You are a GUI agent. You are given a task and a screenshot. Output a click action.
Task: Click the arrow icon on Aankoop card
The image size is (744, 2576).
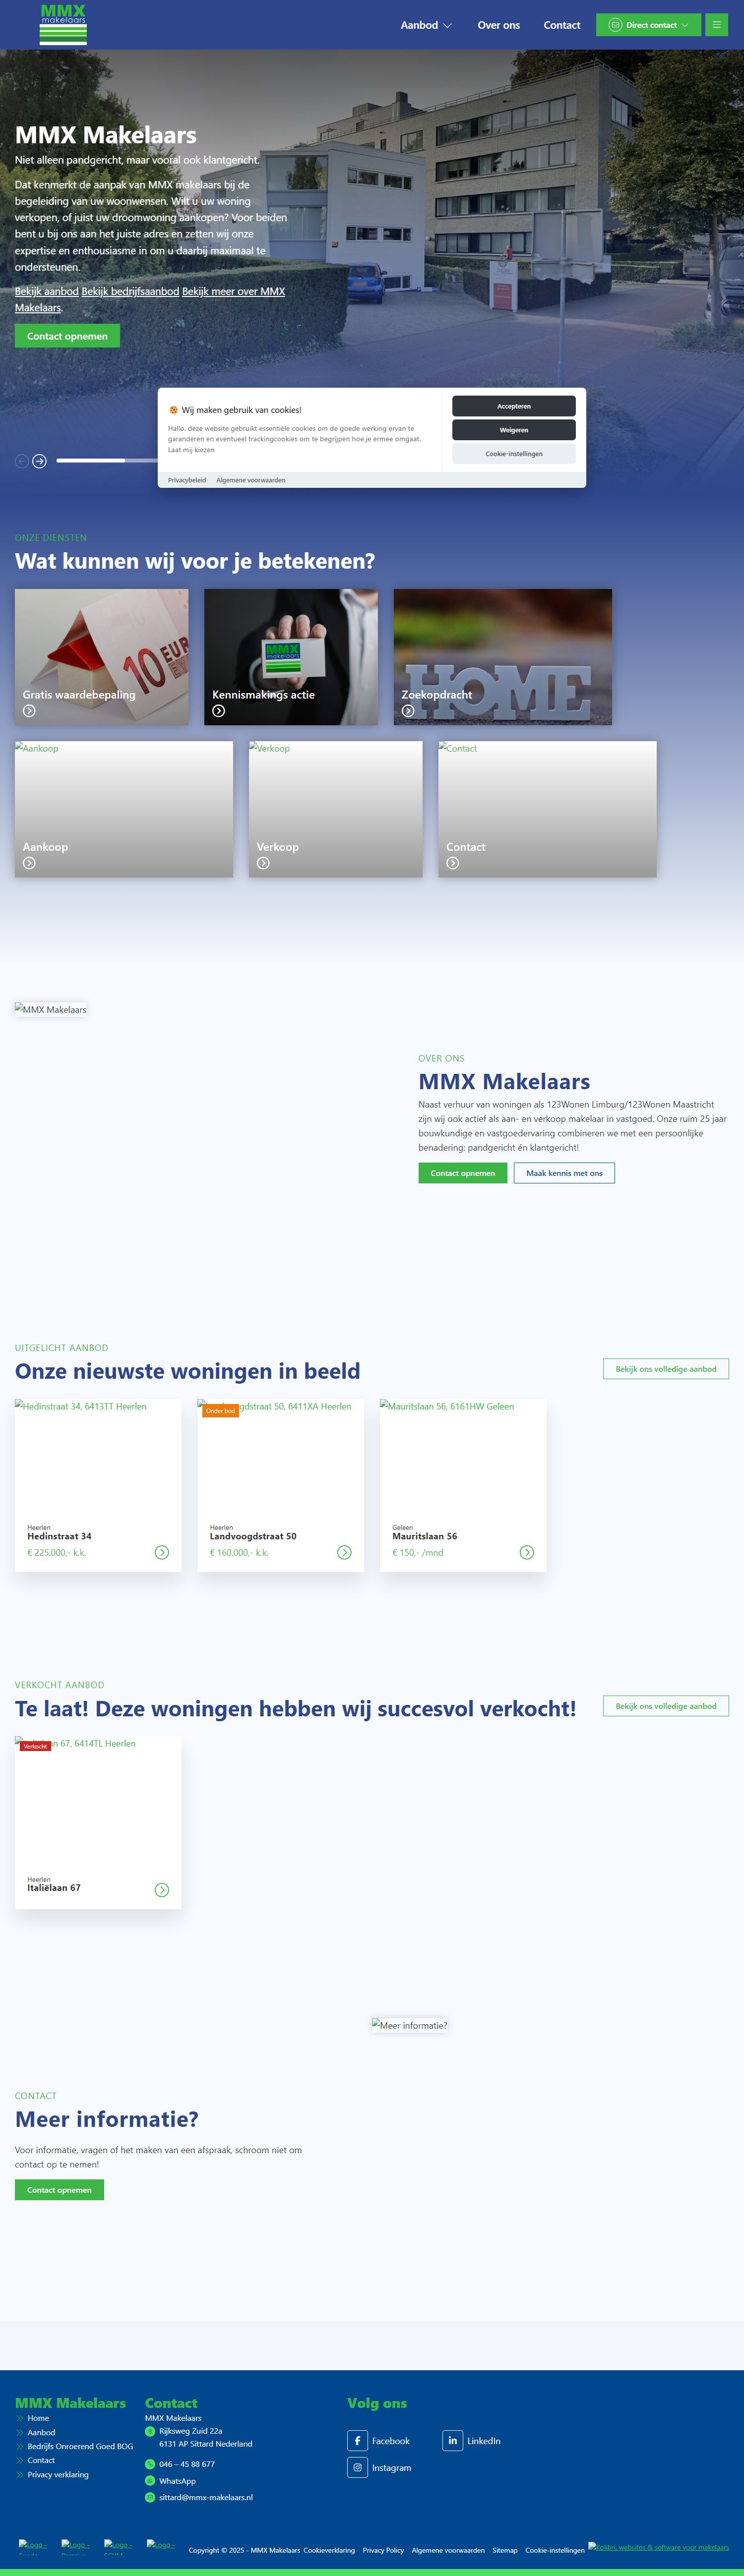pos(29,863)
